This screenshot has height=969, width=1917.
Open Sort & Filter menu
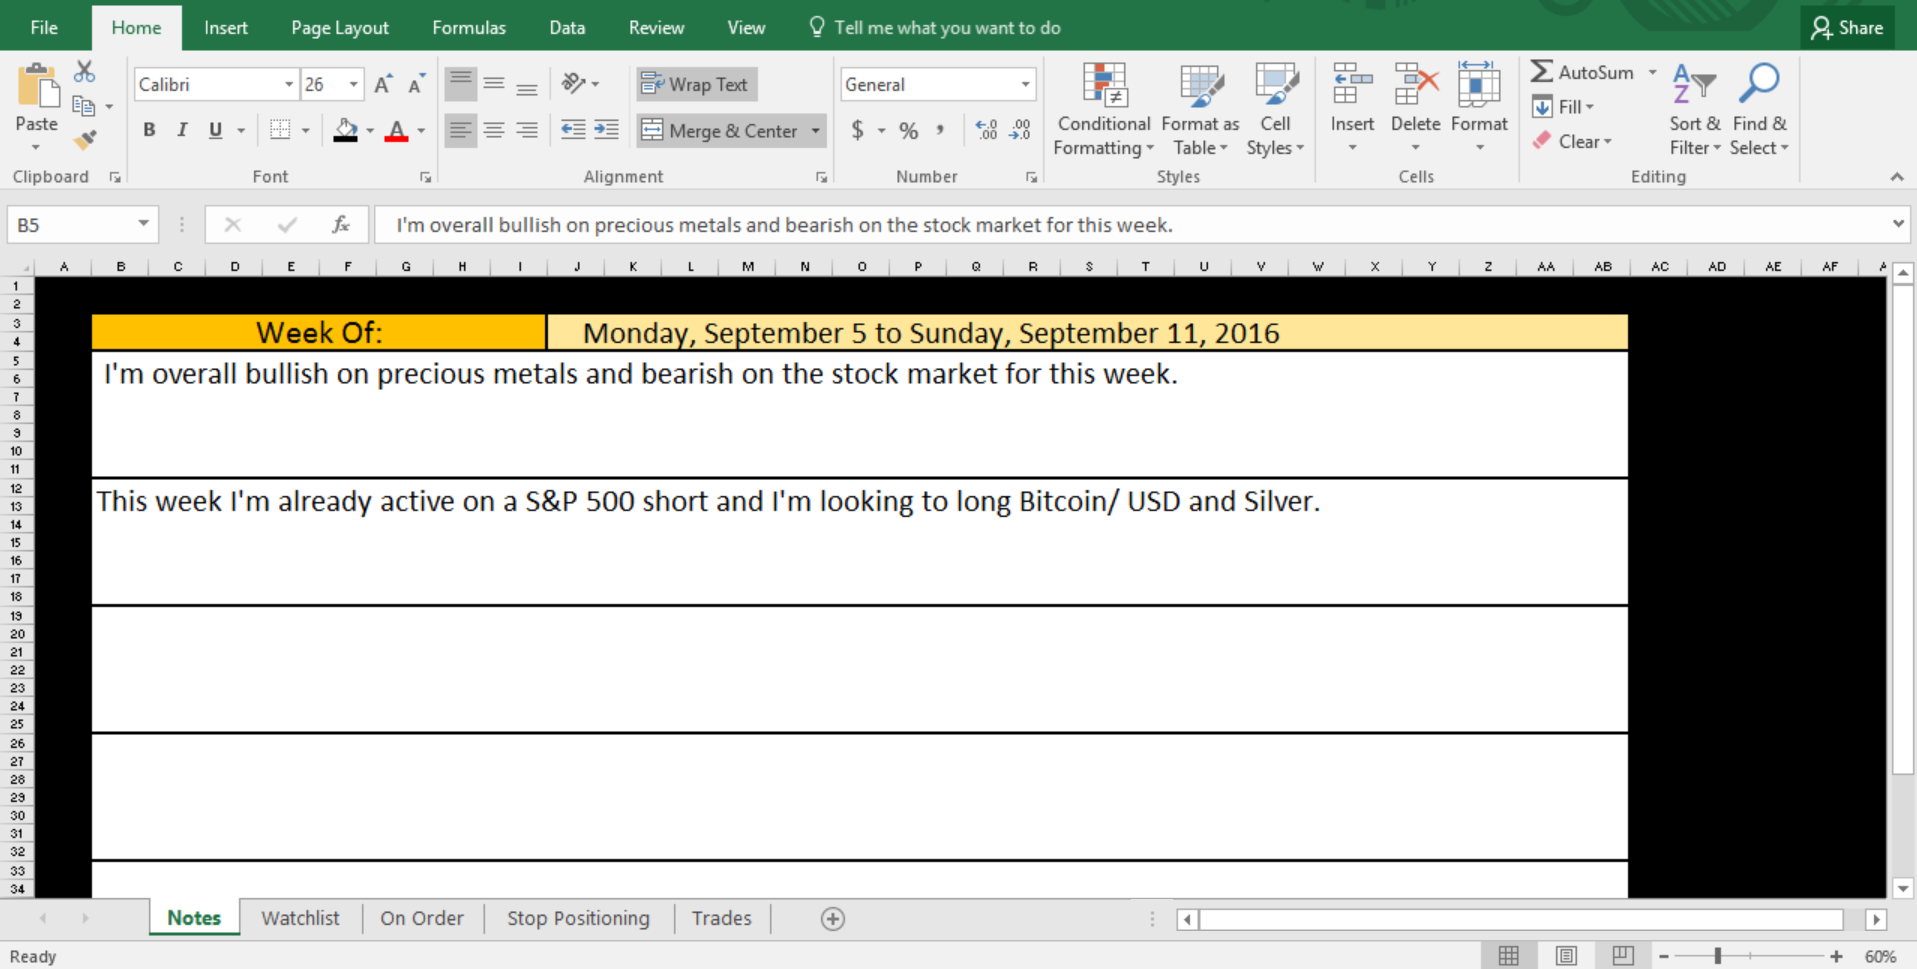[x=1695, y=110]
